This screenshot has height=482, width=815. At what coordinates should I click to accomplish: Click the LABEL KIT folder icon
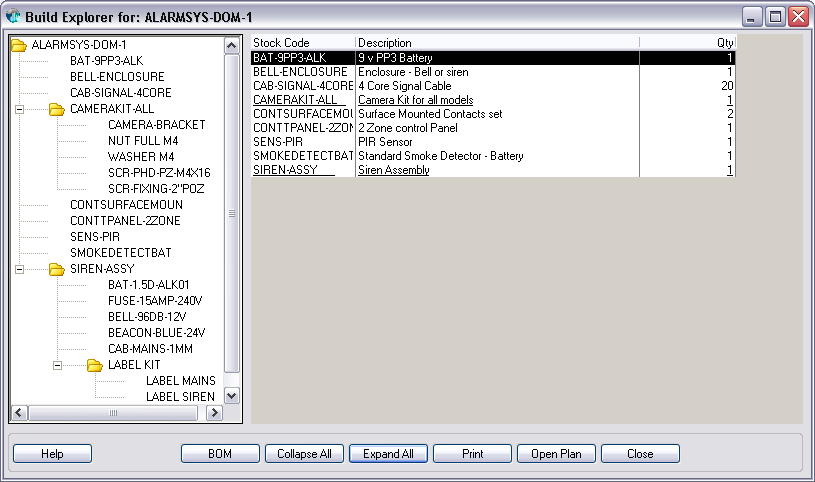tap(95, 366)
